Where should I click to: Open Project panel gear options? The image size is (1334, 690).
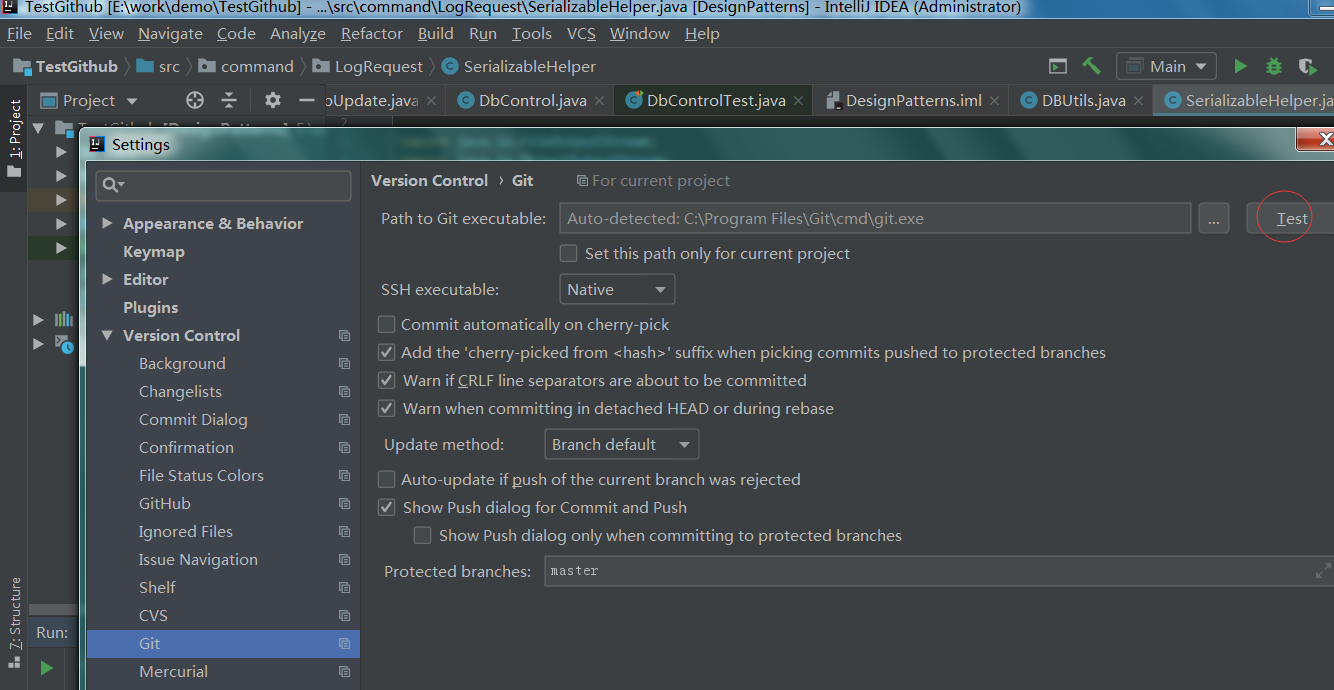273,100
